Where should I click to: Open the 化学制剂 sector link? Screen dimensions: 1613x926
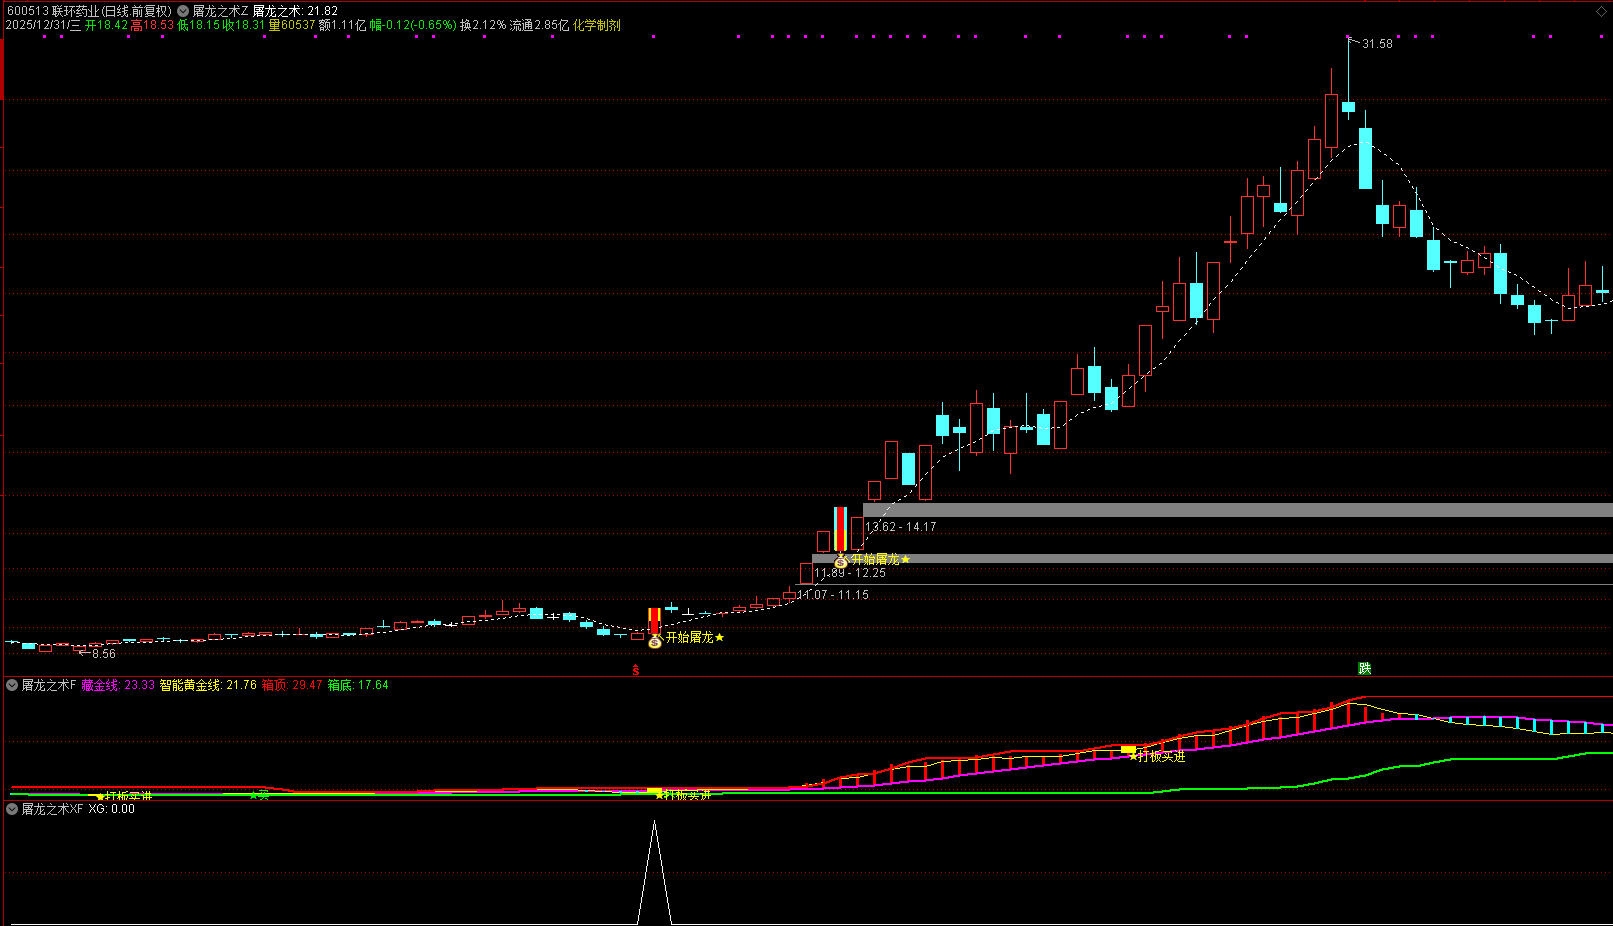point(597,25)
